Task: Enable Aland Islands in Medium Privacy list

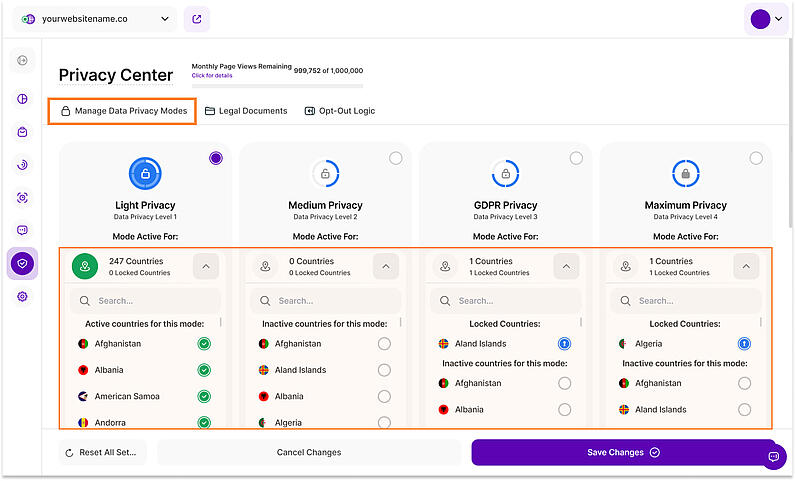Action: [384, 370]
